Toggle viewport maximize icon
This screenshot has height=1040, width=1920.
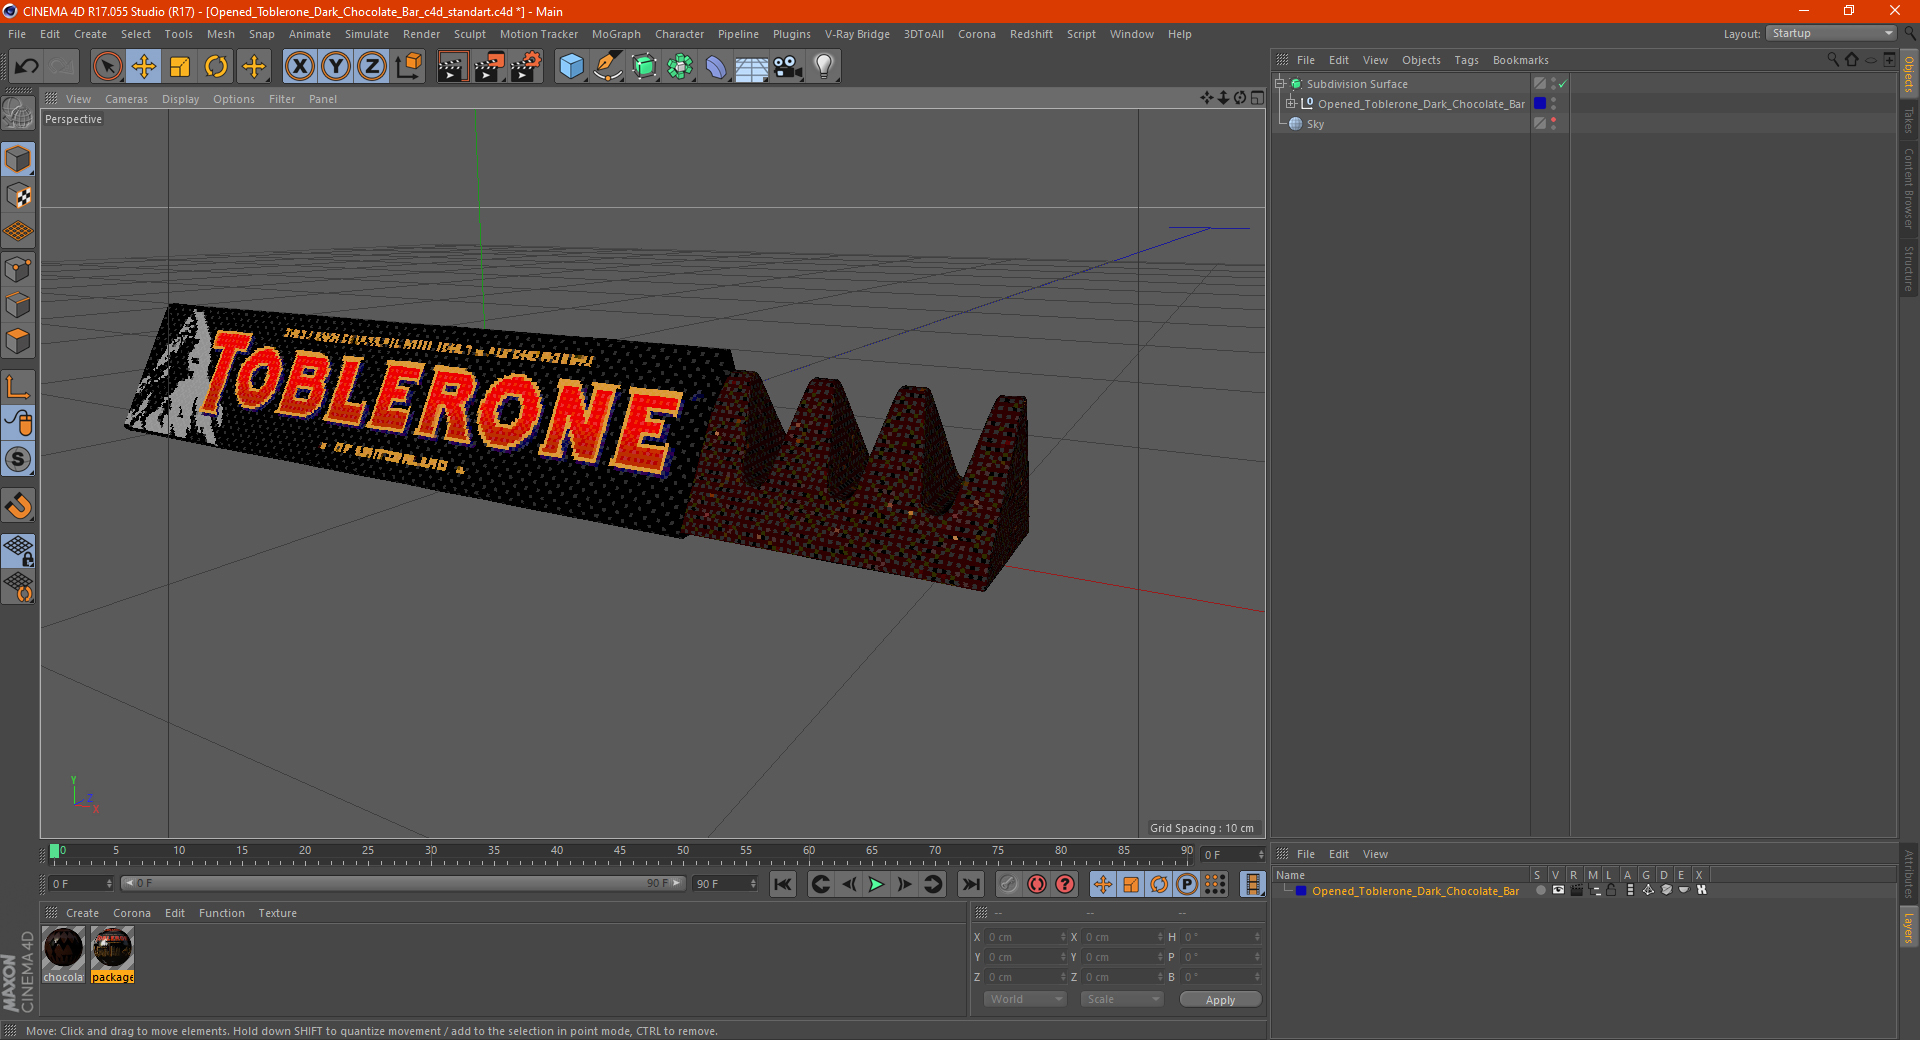1257,98
